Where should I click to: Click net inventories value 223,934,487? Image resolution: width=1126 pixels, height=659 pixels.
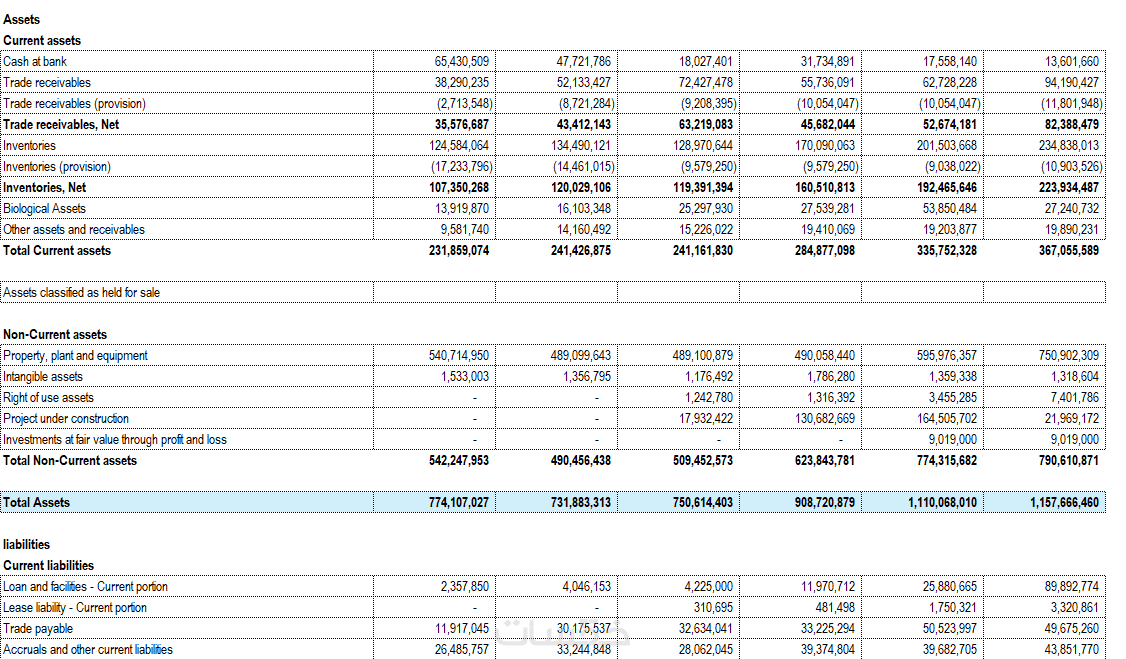tap(1069, 187)
